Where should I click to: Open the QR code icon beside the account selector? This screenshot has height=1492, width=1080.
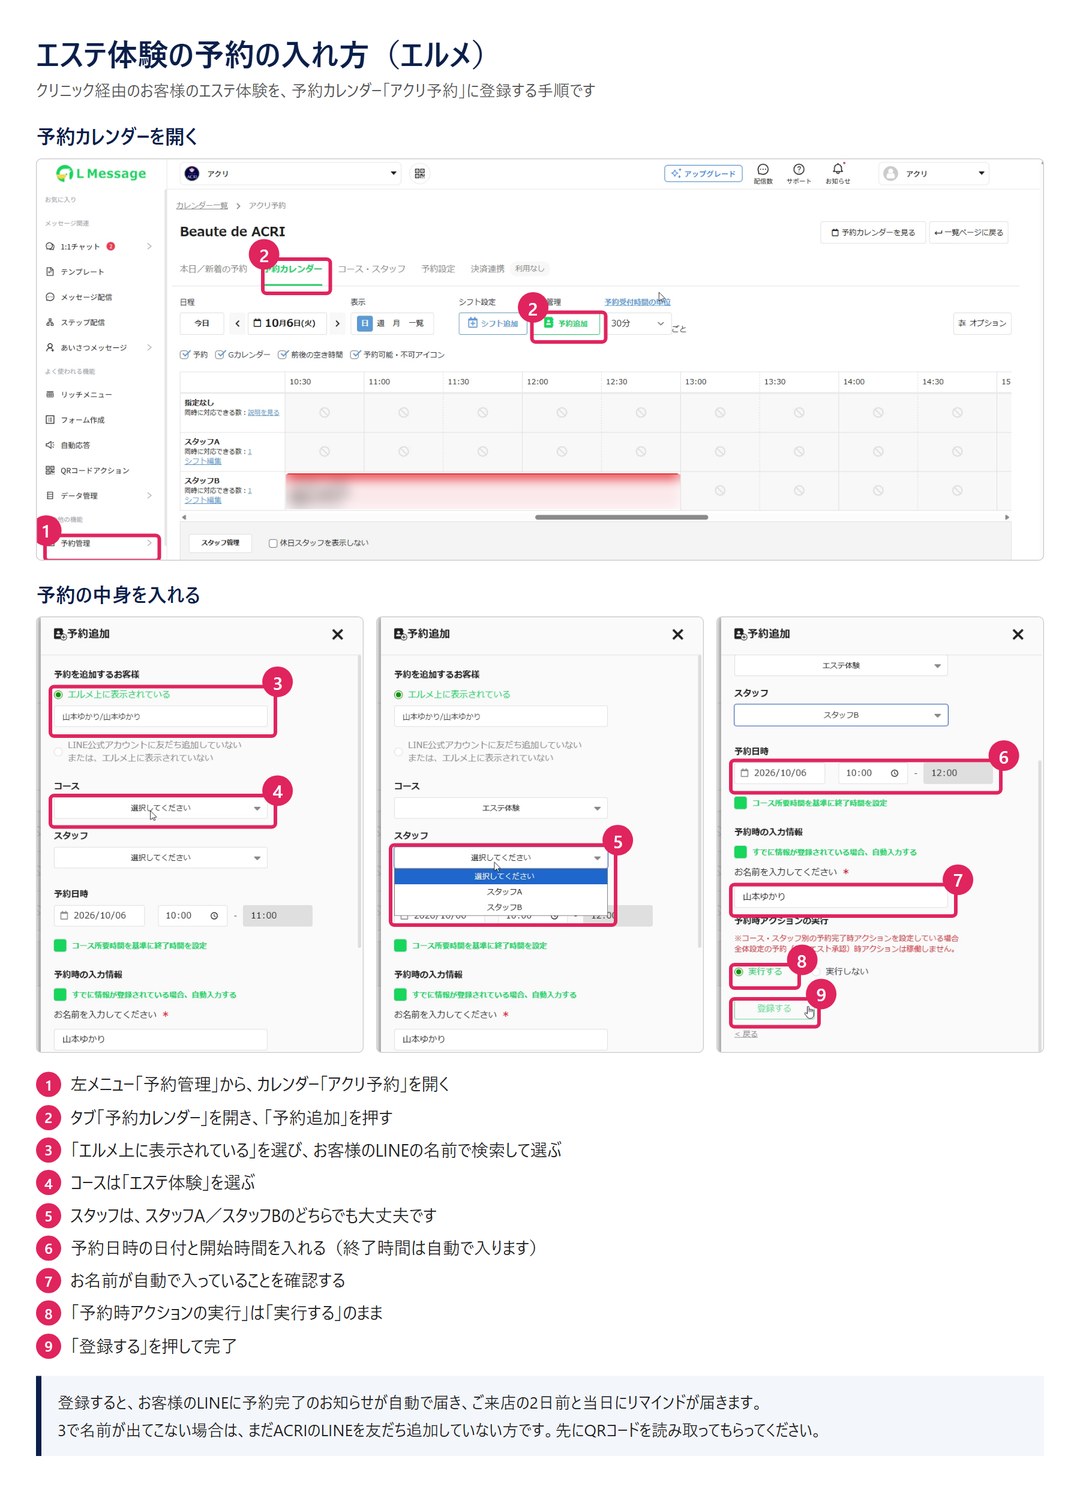point(420,173)
